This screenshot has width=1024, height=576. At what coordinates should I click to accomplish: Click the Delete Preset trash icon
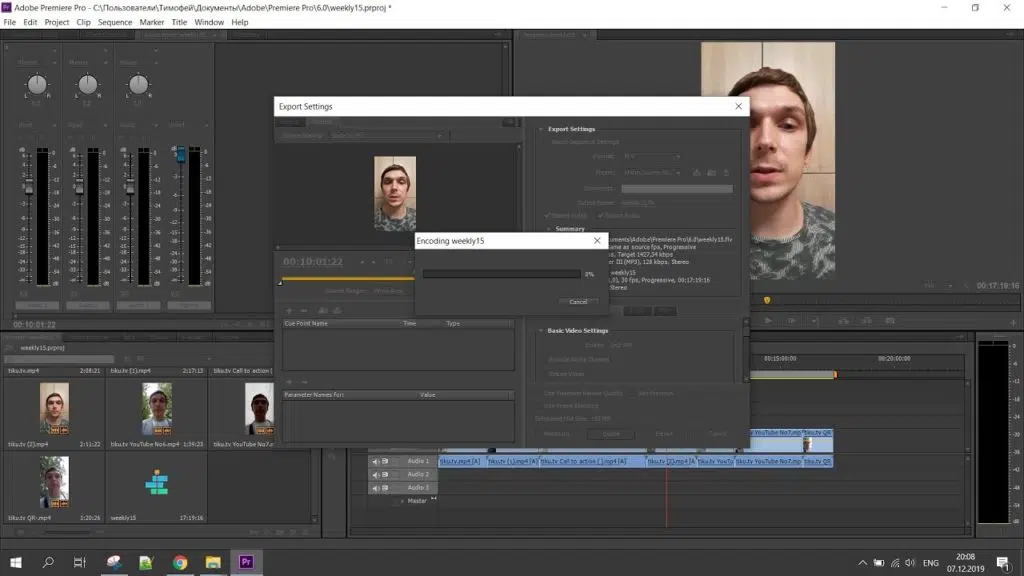(x=726, y=172)
